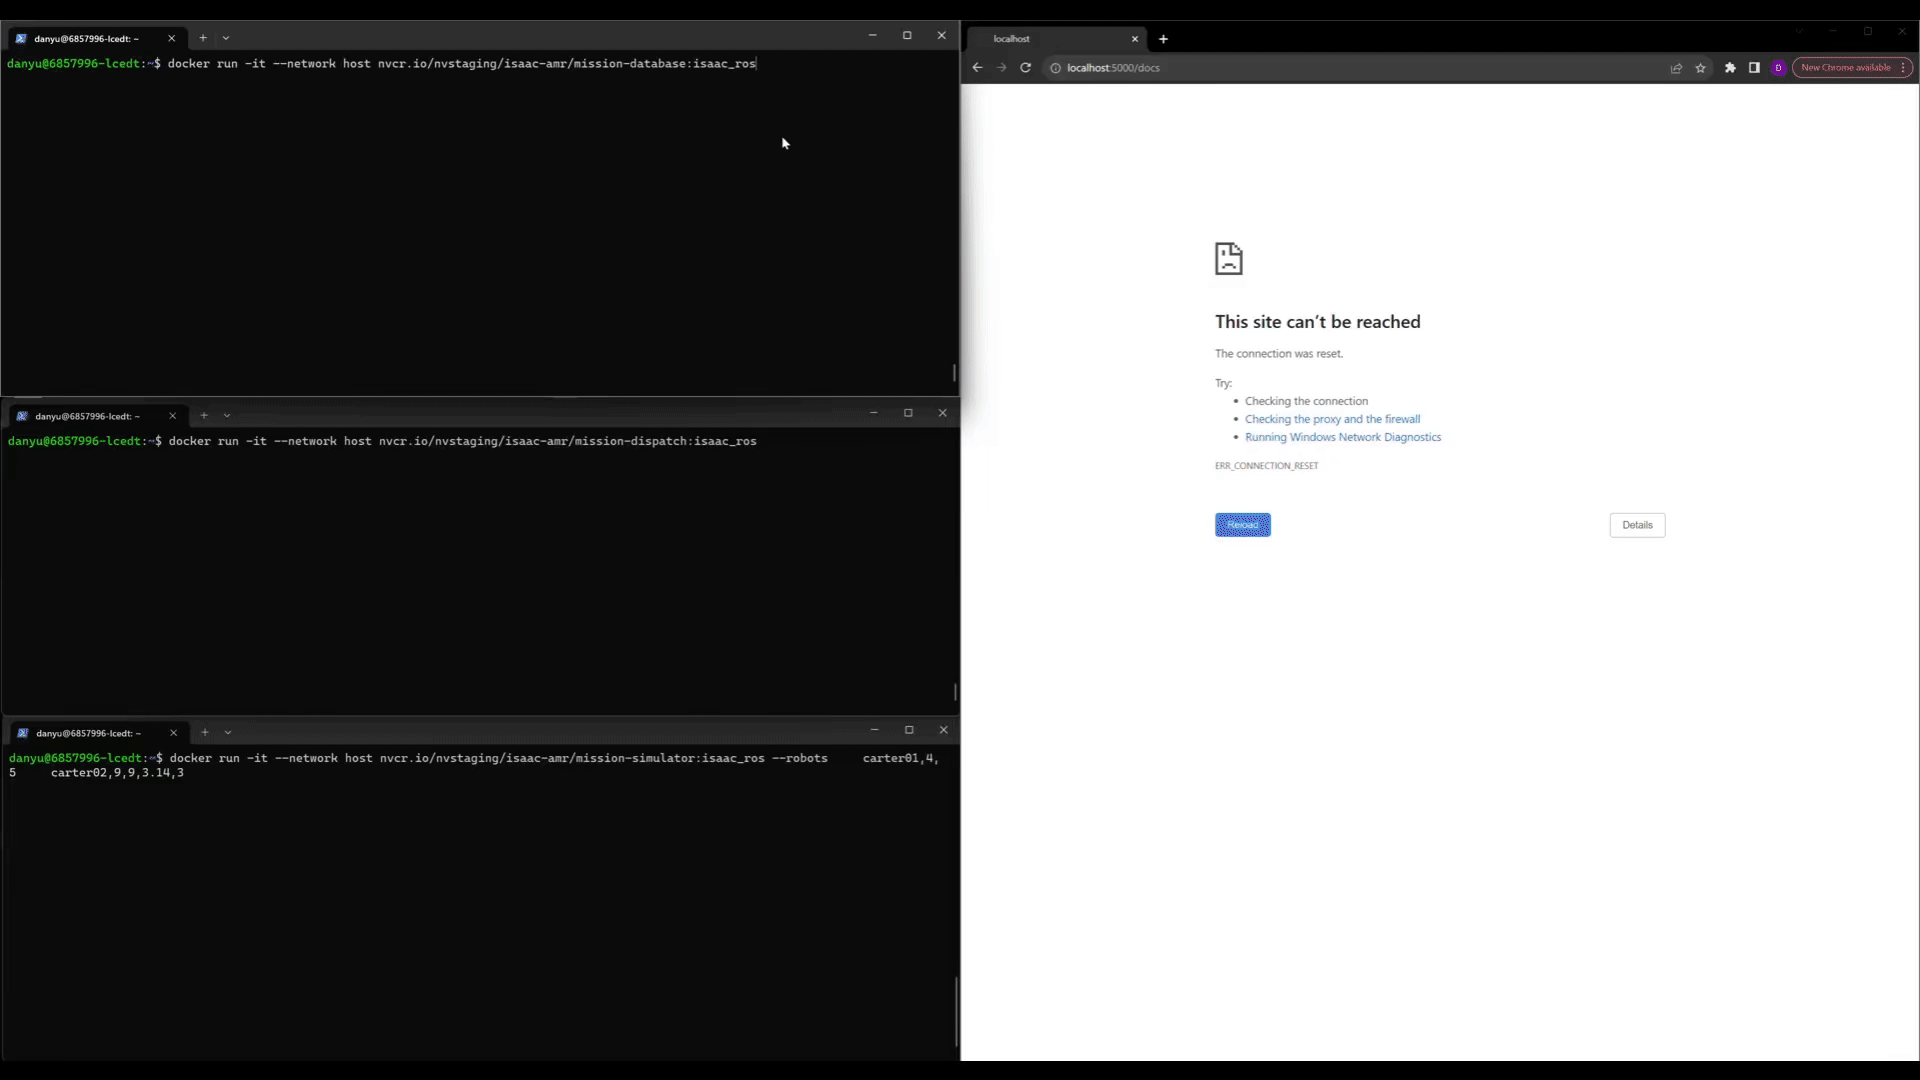Open new tab in Chrome

(x=1163, y=39)
